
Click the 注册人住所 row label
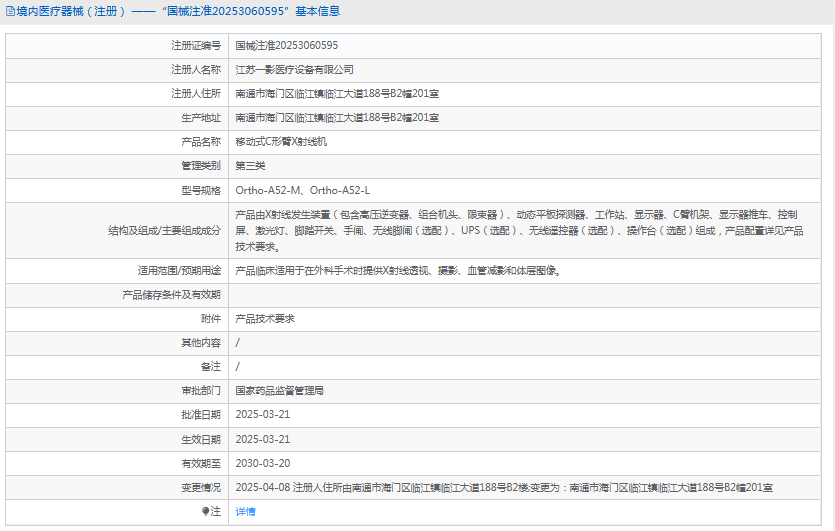point(195,94)
